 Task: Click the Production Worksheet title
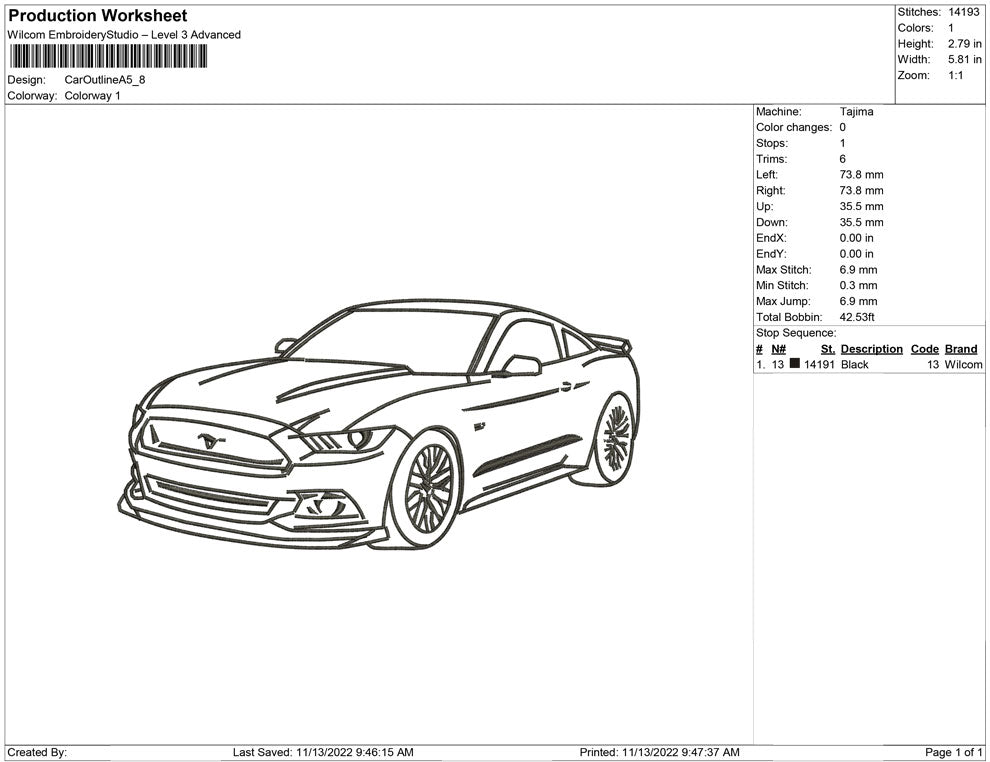coord(97,16)
